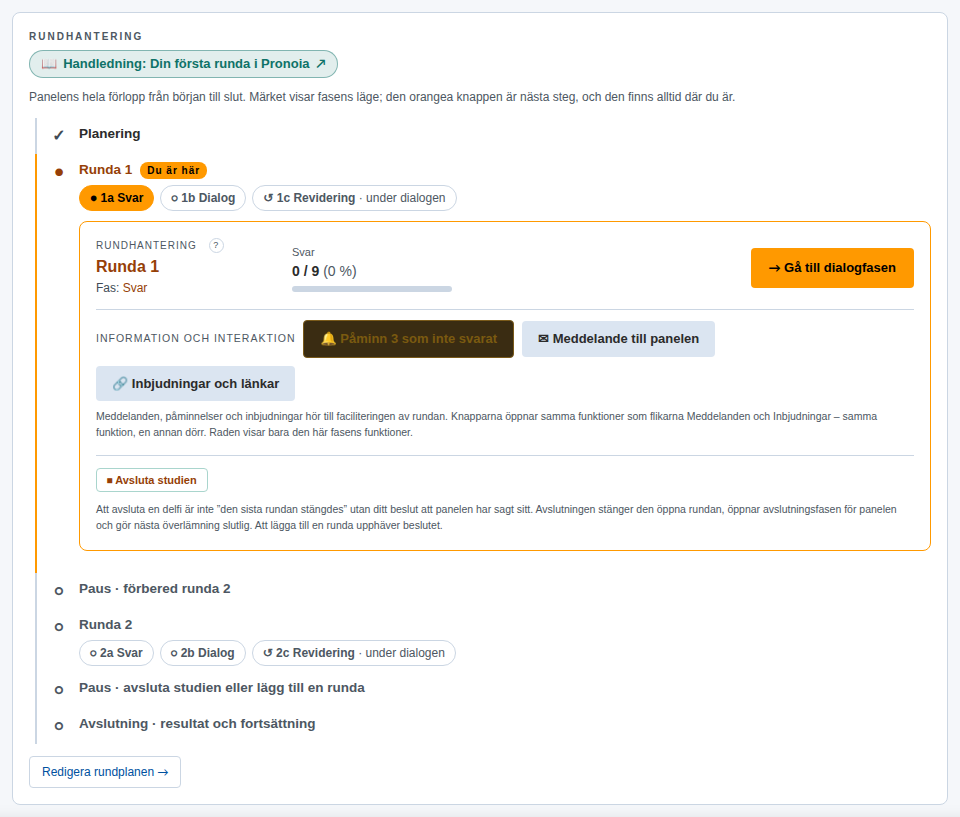
Task: Click Paus · avsluta studien eller lägg till en runda
Action: tap(222, 688)
